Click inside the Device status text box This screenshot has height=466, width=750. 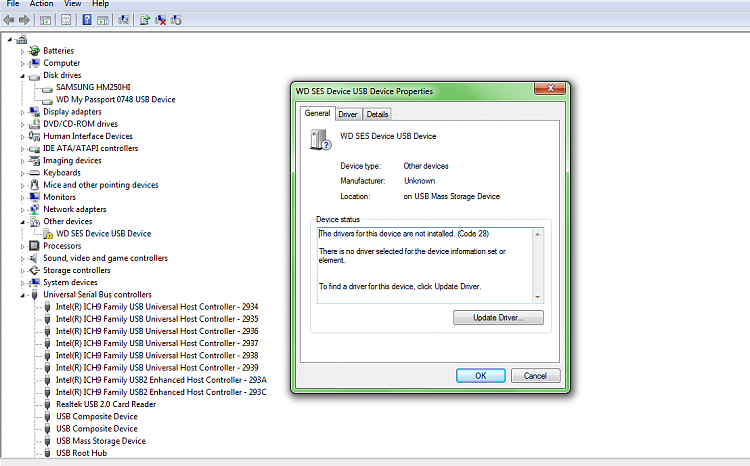coord(425,265)
